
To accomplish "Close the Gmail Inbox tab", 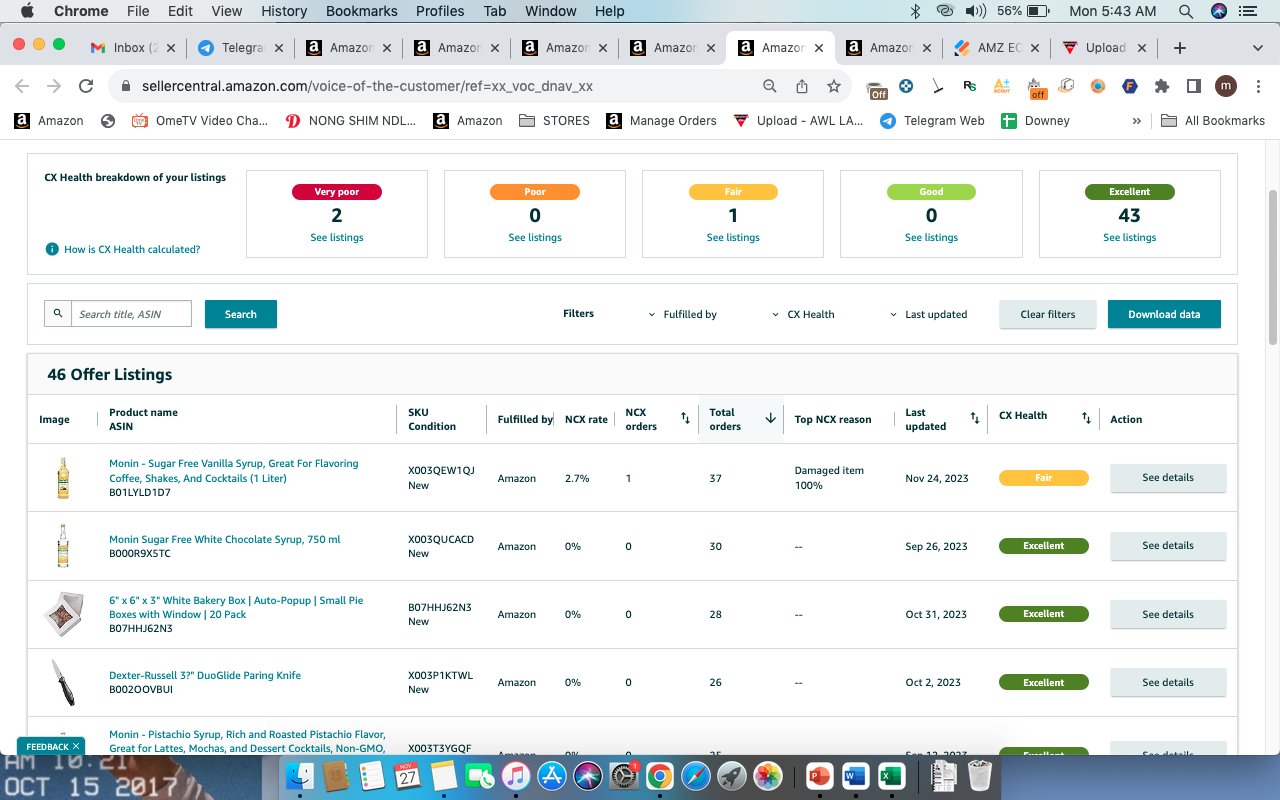I will pyautogui.click(x=170, y=48).
